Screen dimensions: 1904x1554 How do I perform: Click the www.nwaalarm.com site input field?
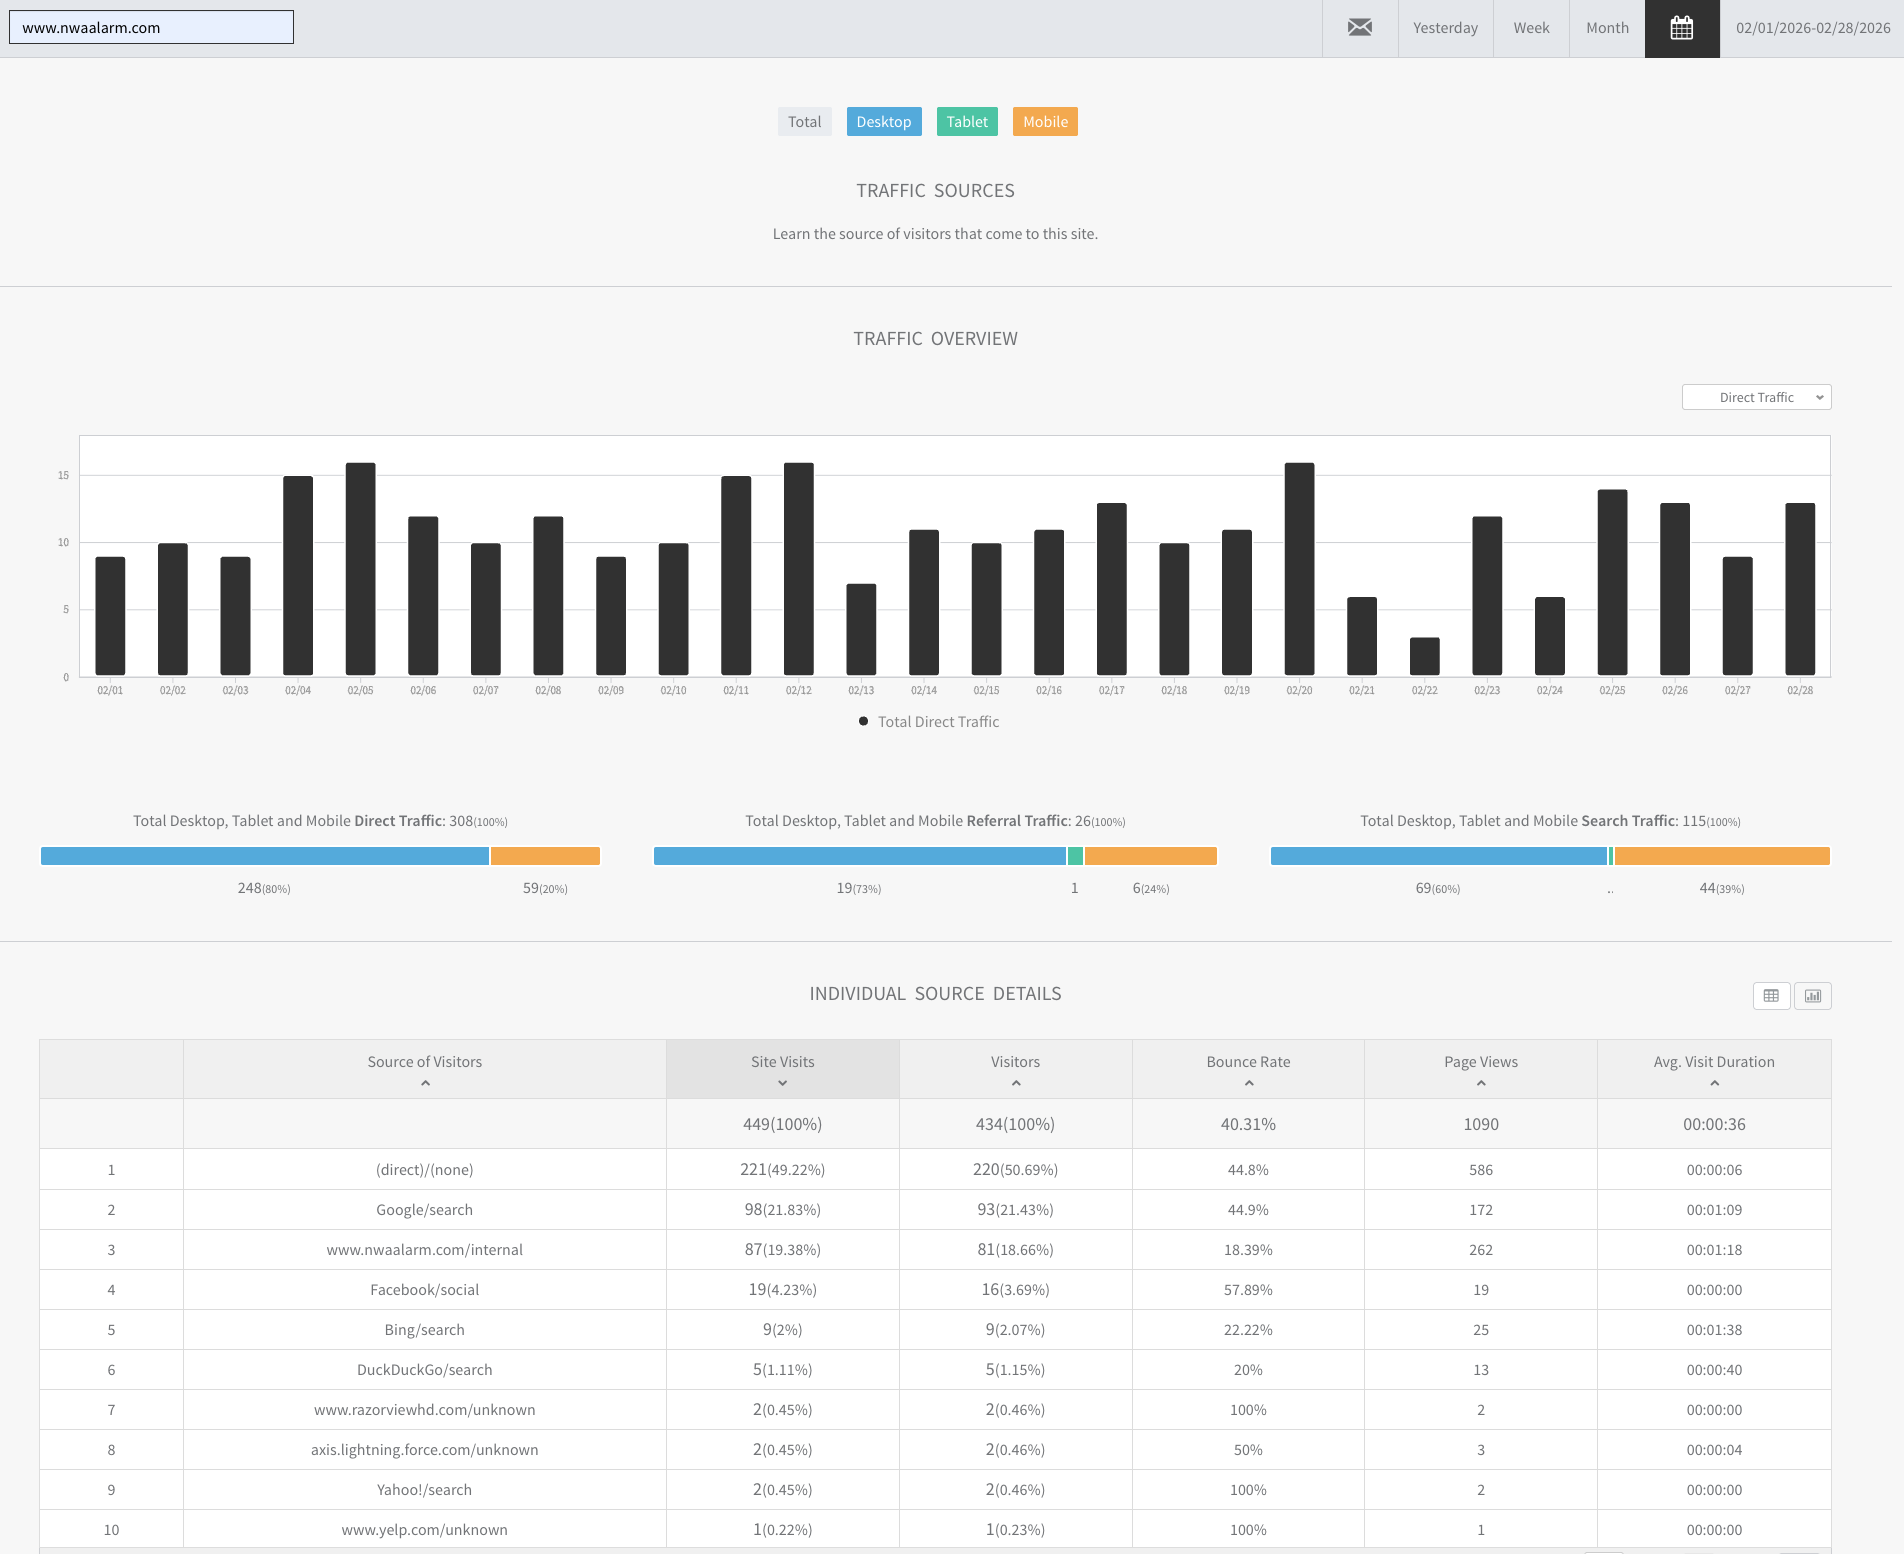[151, 28]
